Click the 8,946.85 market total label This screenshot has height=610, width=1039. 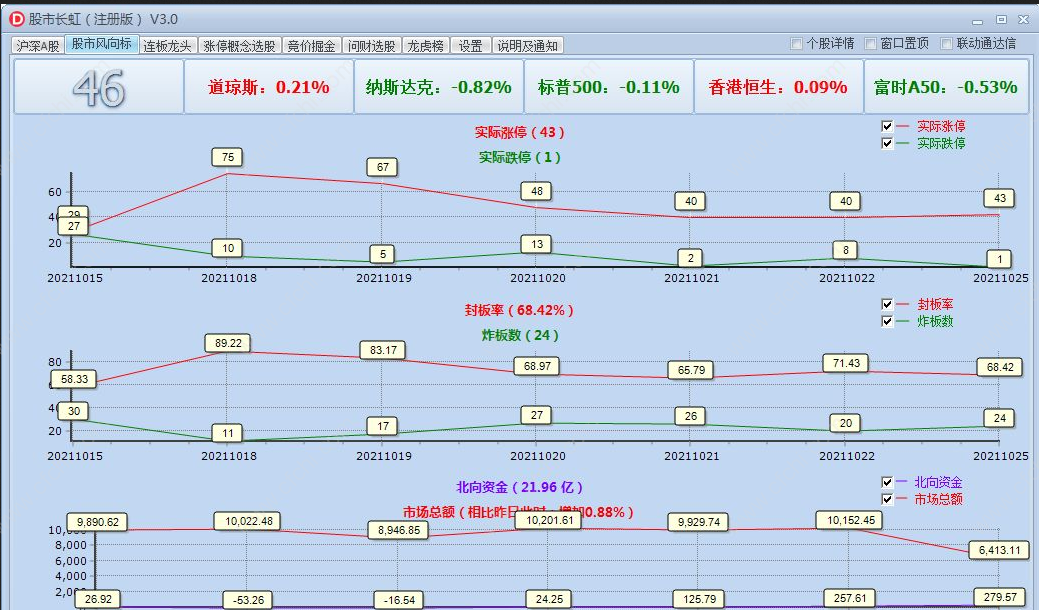click(x=399, y=530)
